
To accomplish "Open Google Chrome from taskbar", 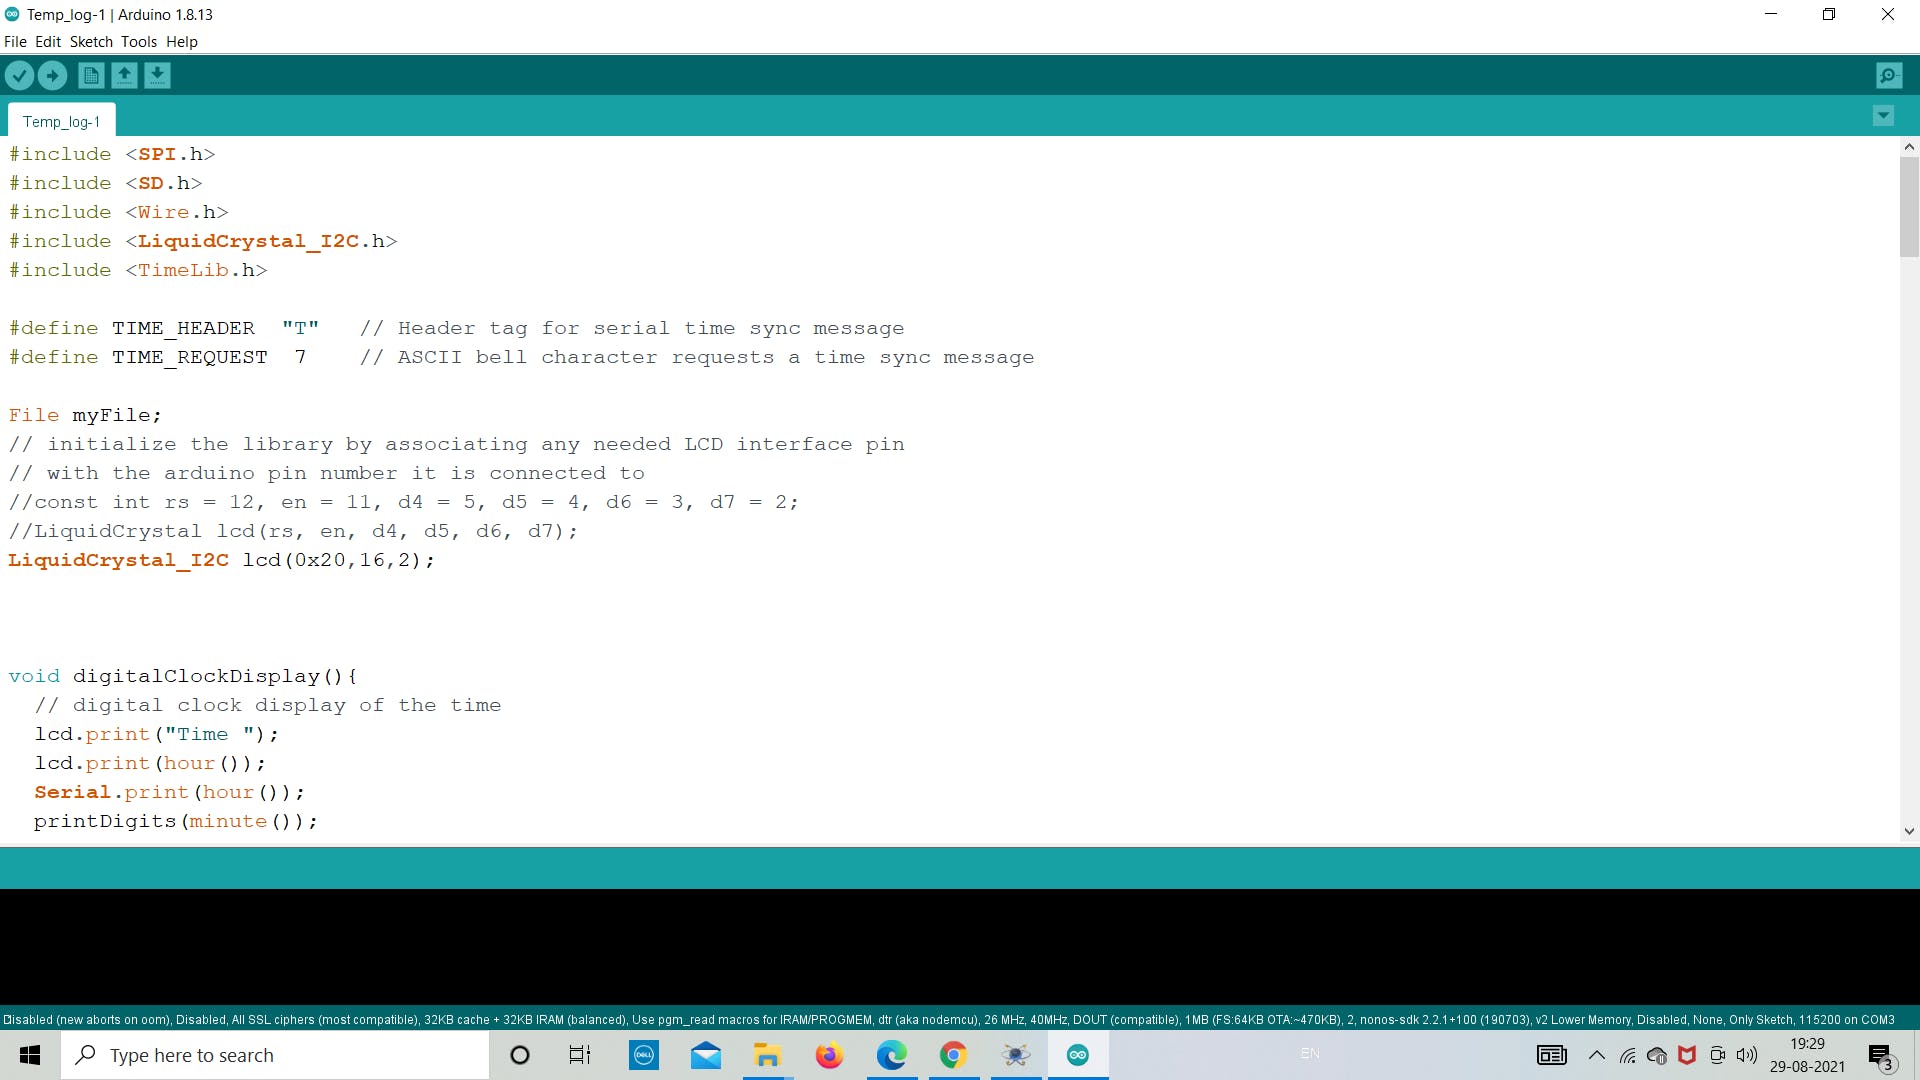I will (953, 1055).
